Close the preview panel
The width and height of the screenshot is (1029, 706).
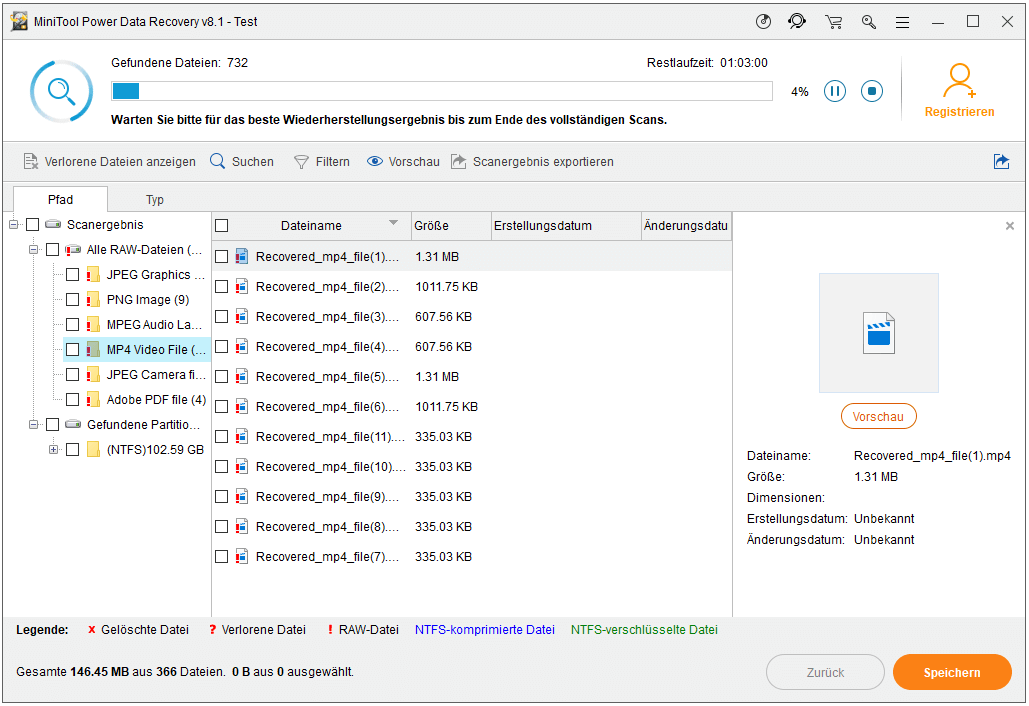coord(1010,226)
